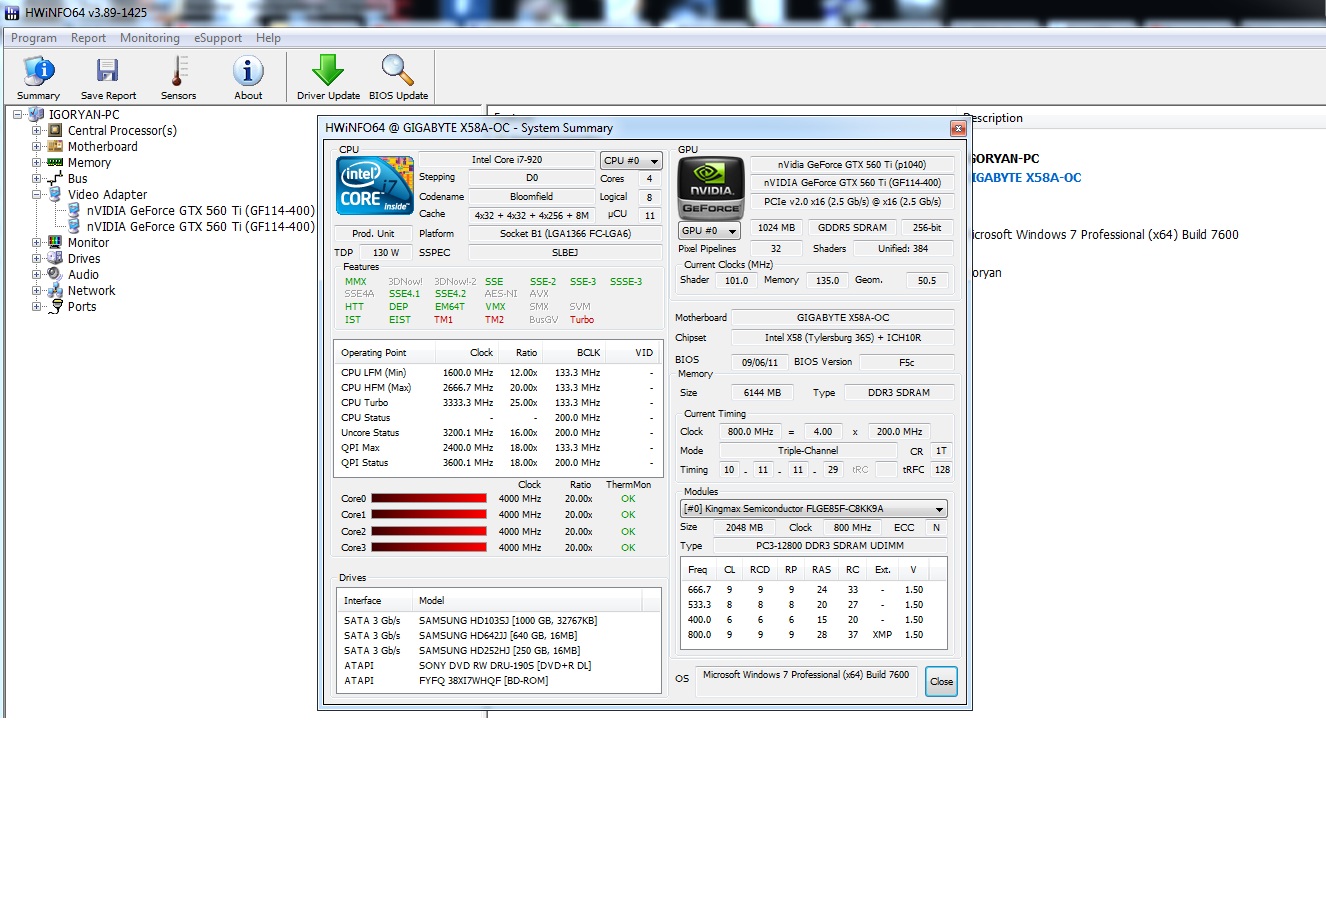The image size is (1326, 897).
Task: Open the Help menu
Action: [268, 38]
